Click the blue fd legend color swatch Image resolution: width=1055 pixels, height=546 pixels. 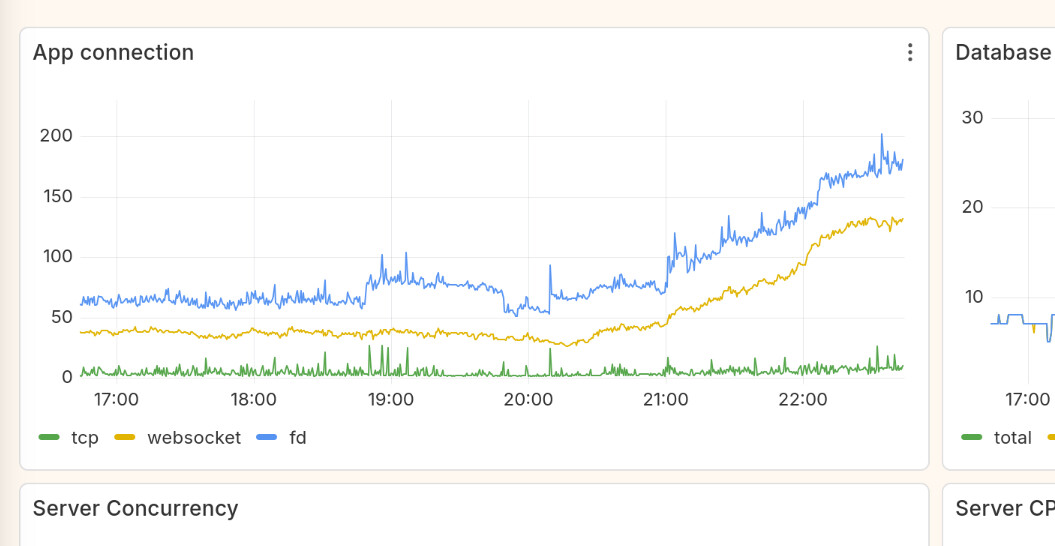[267, 437]
